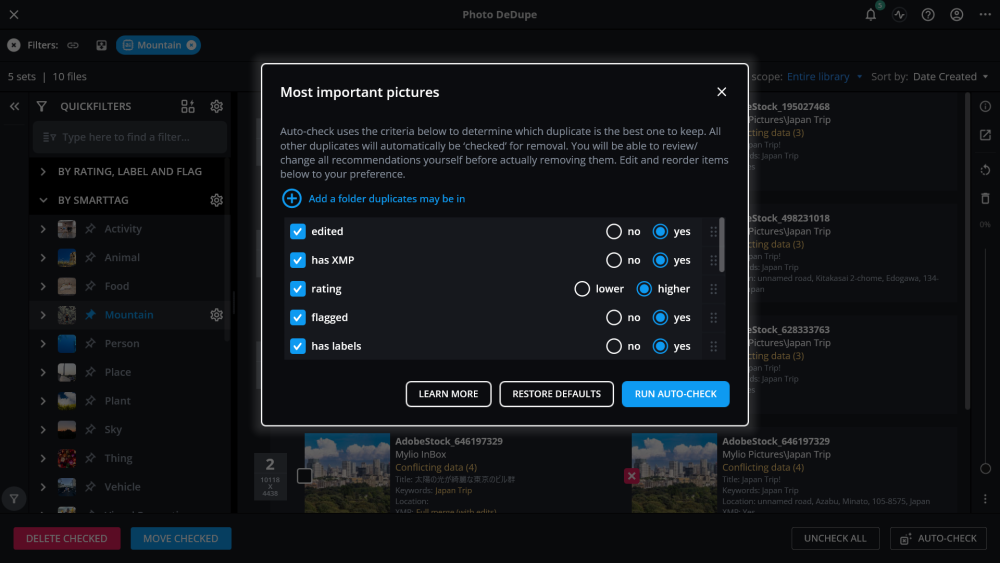Uncheck the has XMP checkbox
The width and height of the screenshot is (1000, 563).
(x=297, y=260)
